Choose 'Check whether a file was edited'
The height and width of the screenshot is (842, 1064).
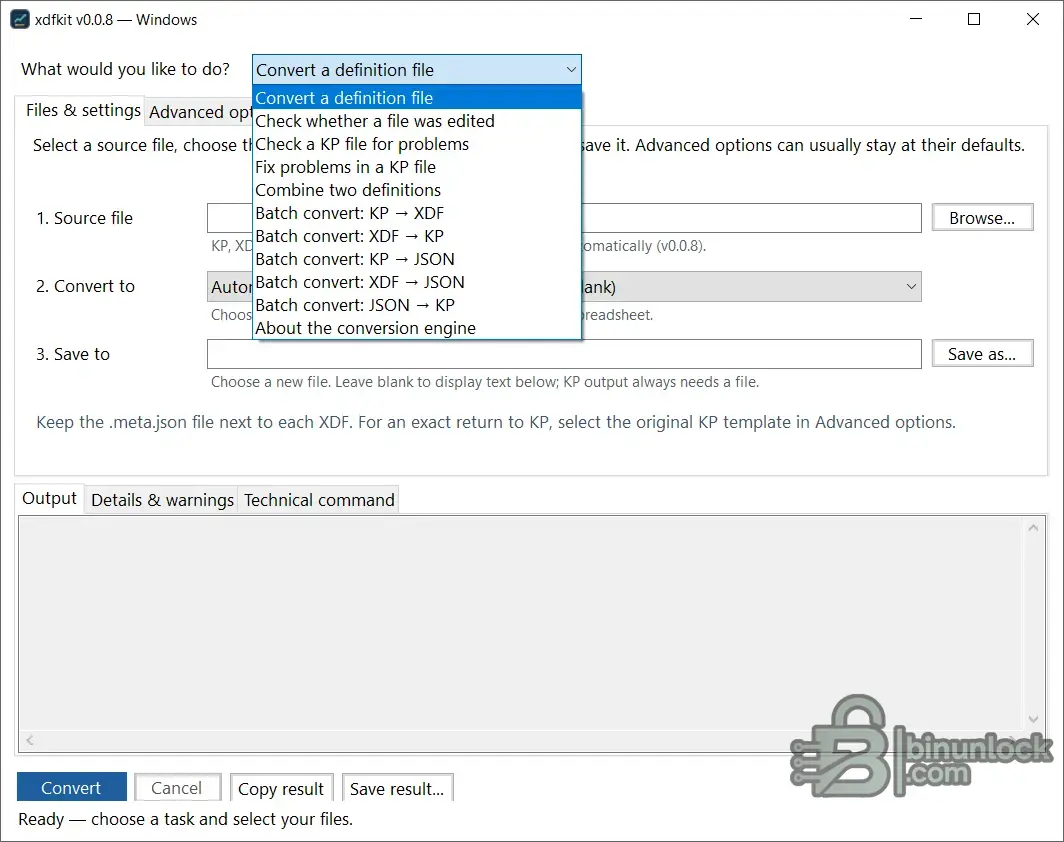(x=417, y=121)
